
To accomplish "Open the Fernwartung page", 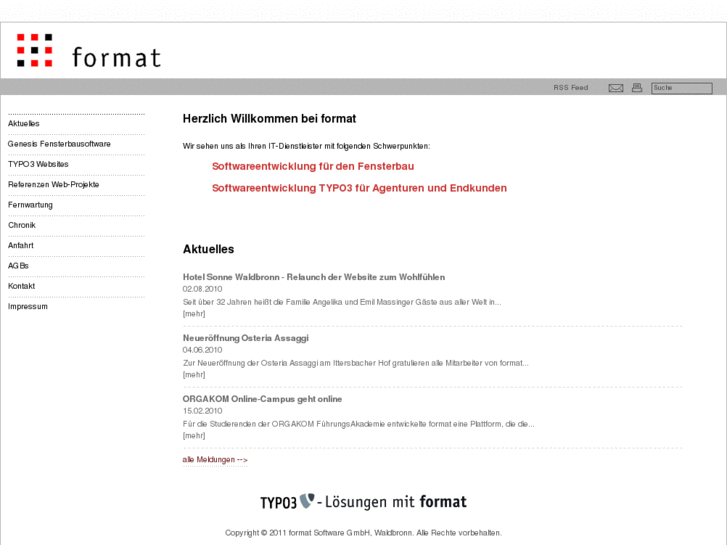I will pos(30,205).
